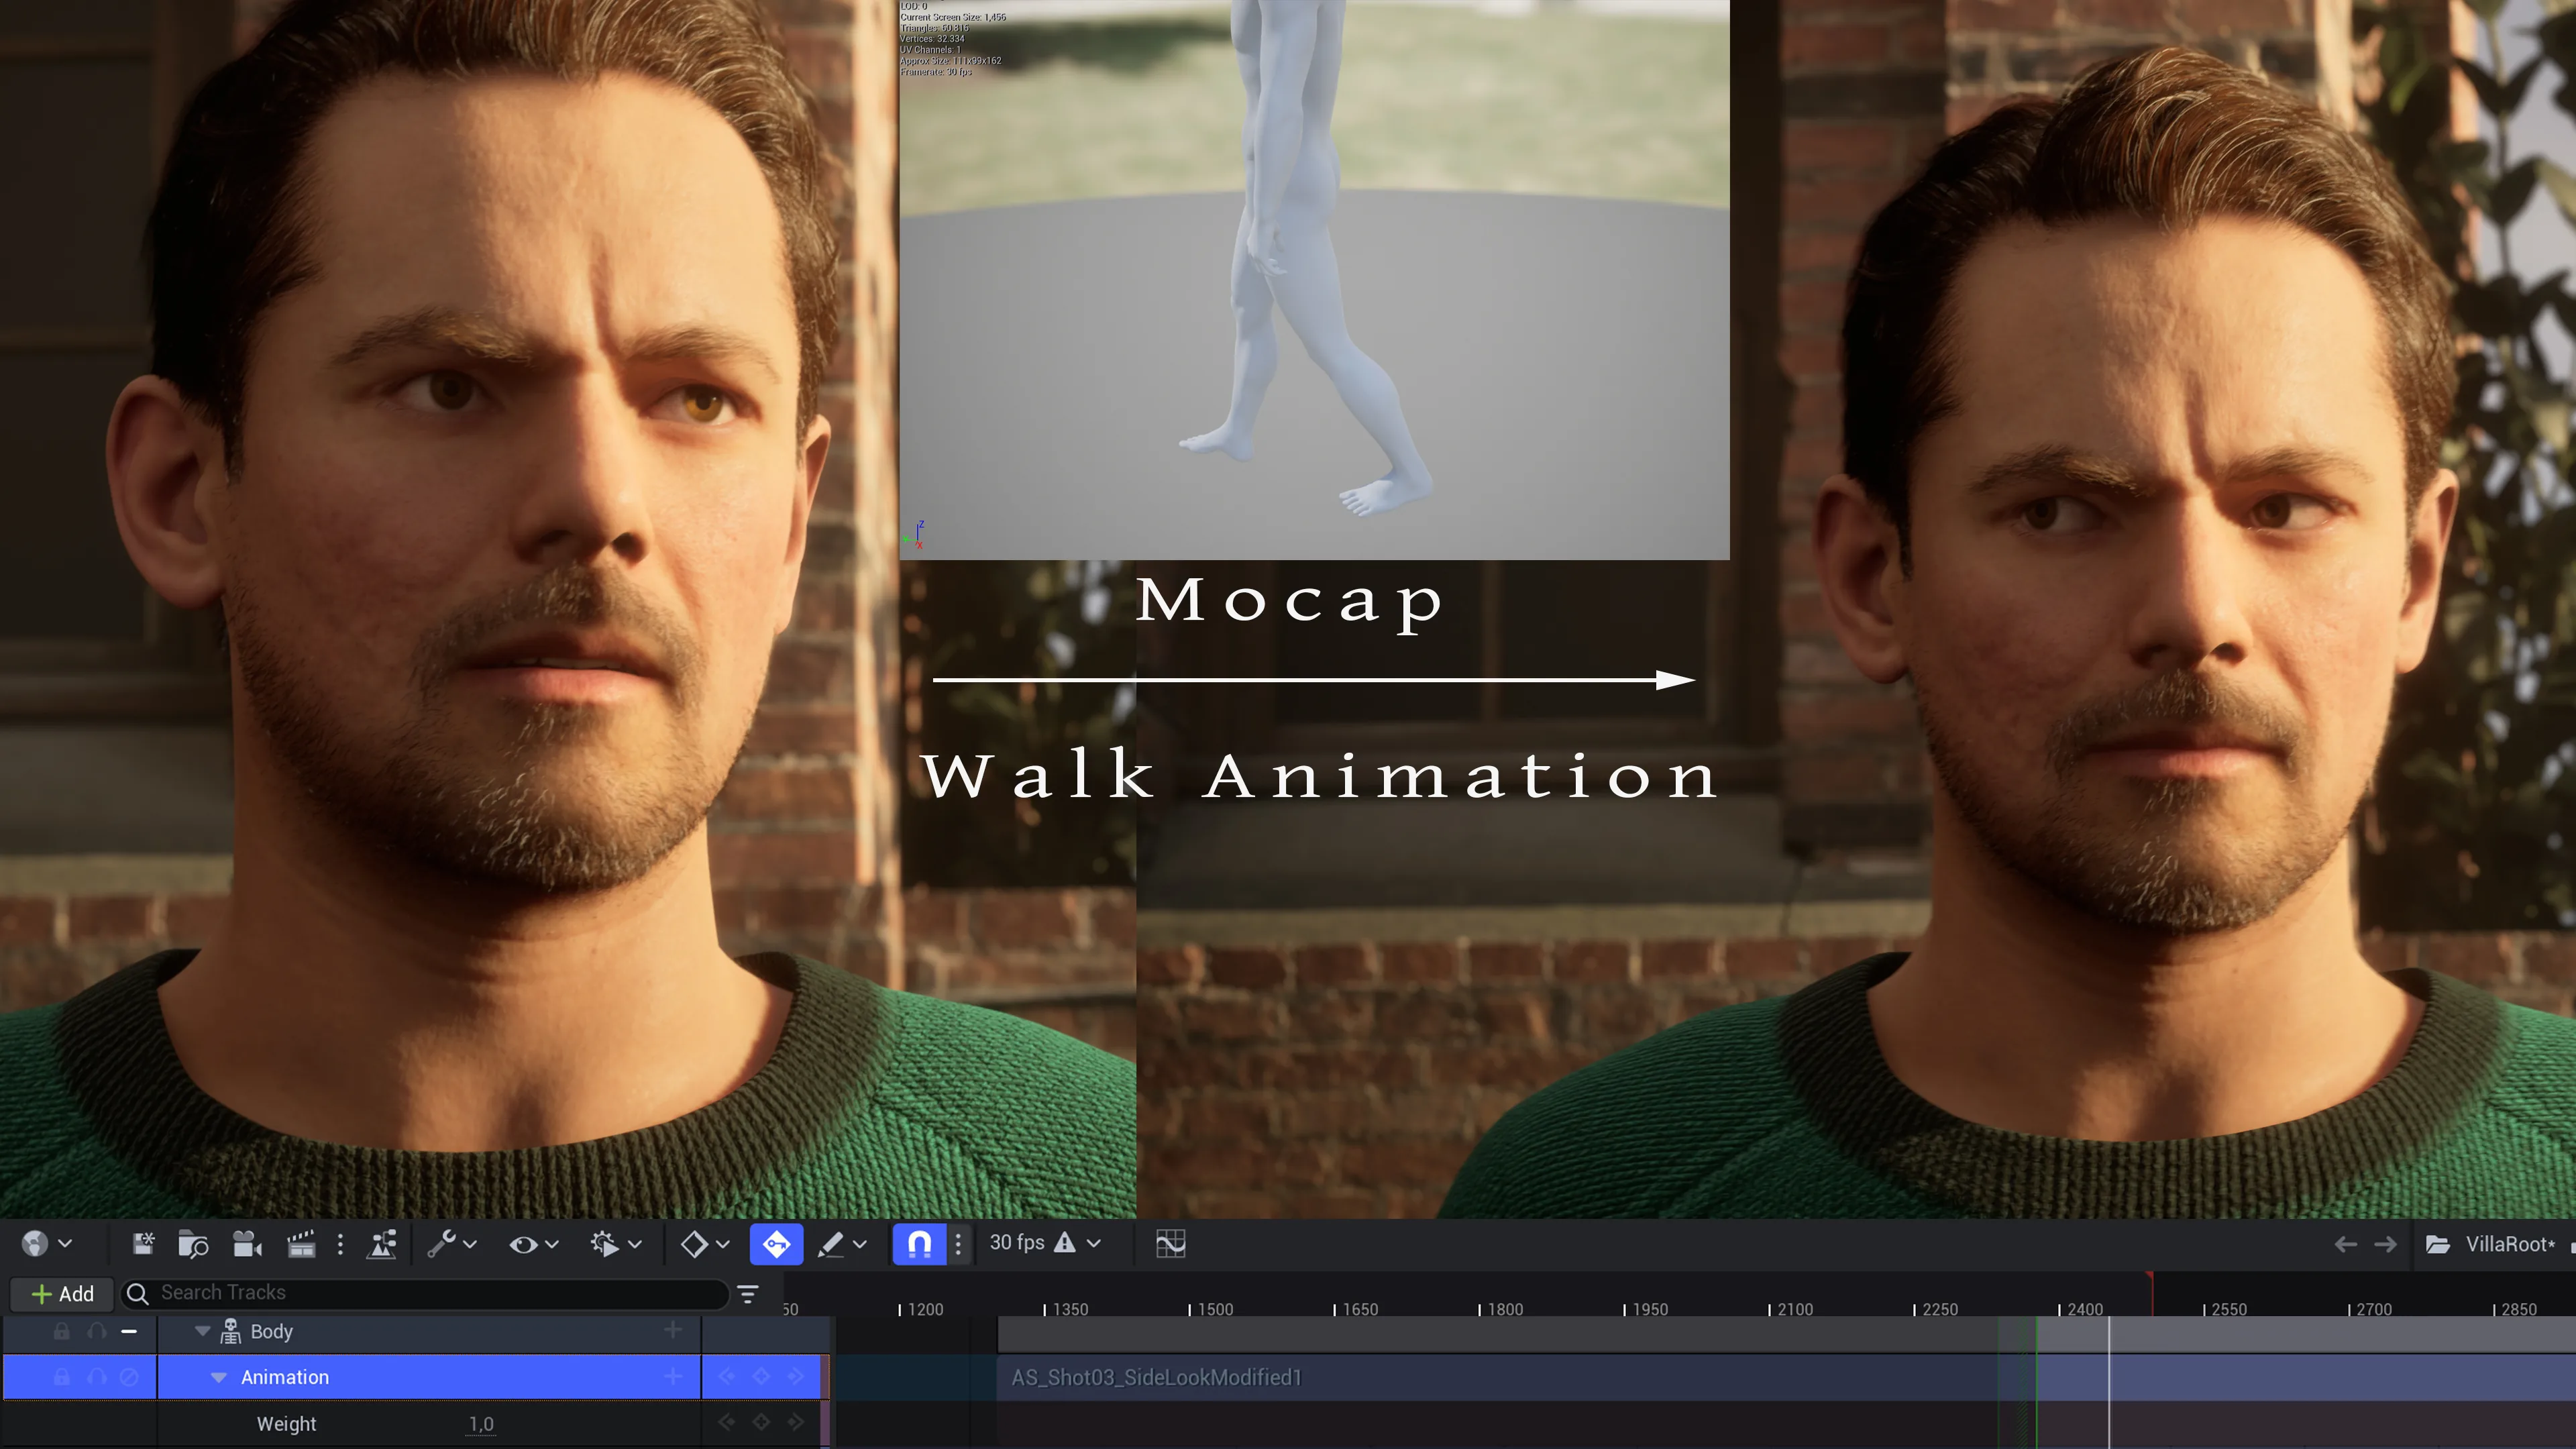Viewport: 2576px width, 1449px height.
Task: Toggle the Auto-Key button
Action: pos(776,1244)
